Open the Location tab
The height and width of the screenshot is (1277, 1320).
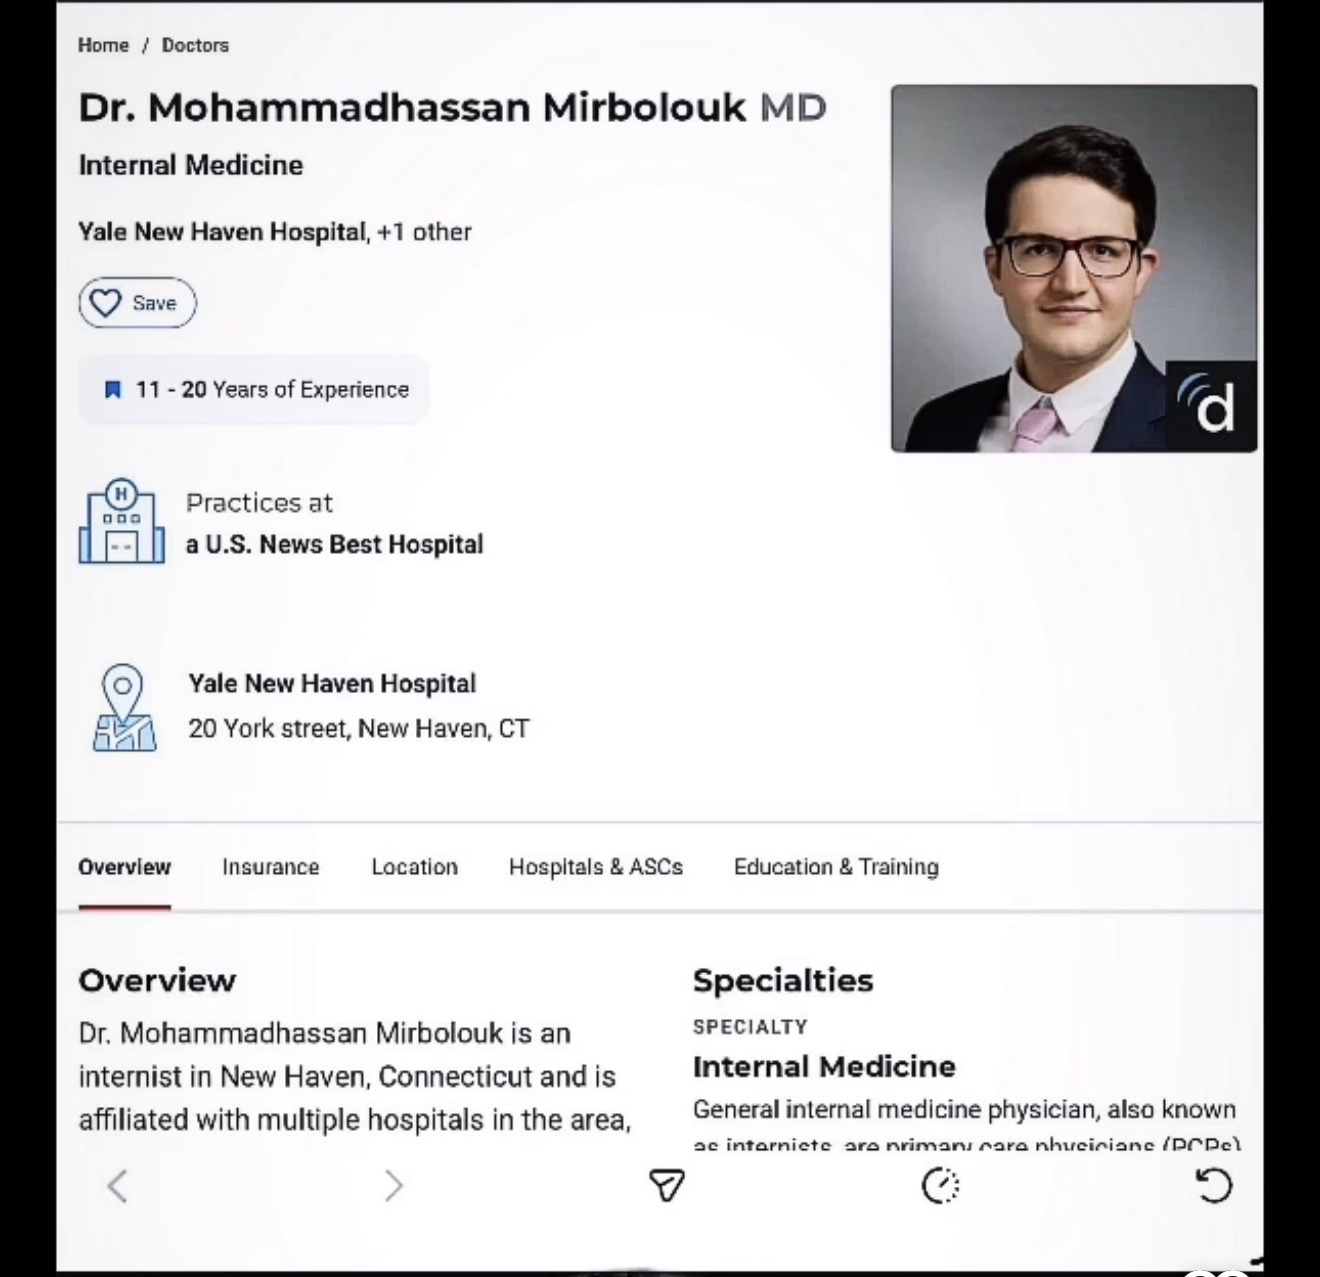[414, 867]
